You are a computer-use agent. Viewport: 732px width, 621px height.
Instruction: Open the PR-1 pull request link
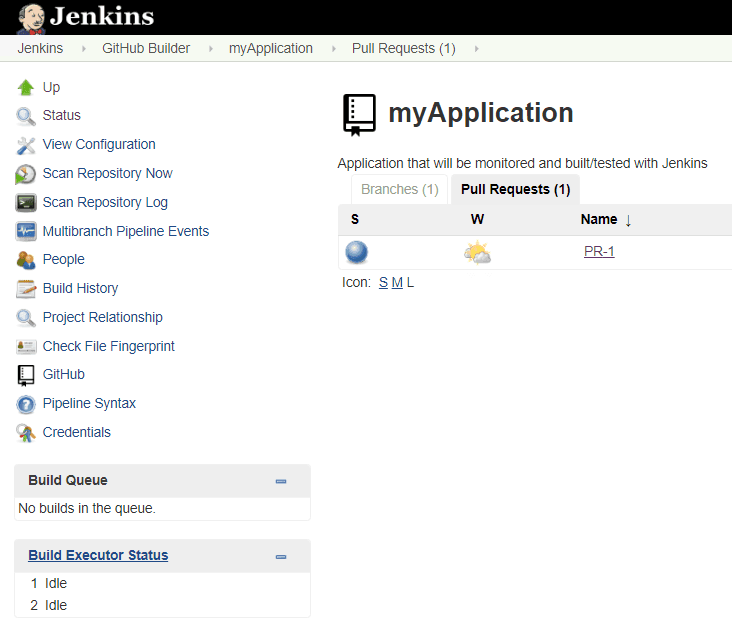click(x=599, y=252)
